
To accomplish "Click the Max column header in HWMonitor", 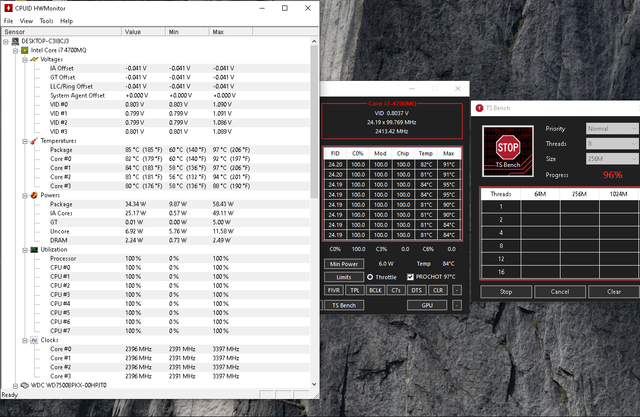I will (x=231, y=31).
